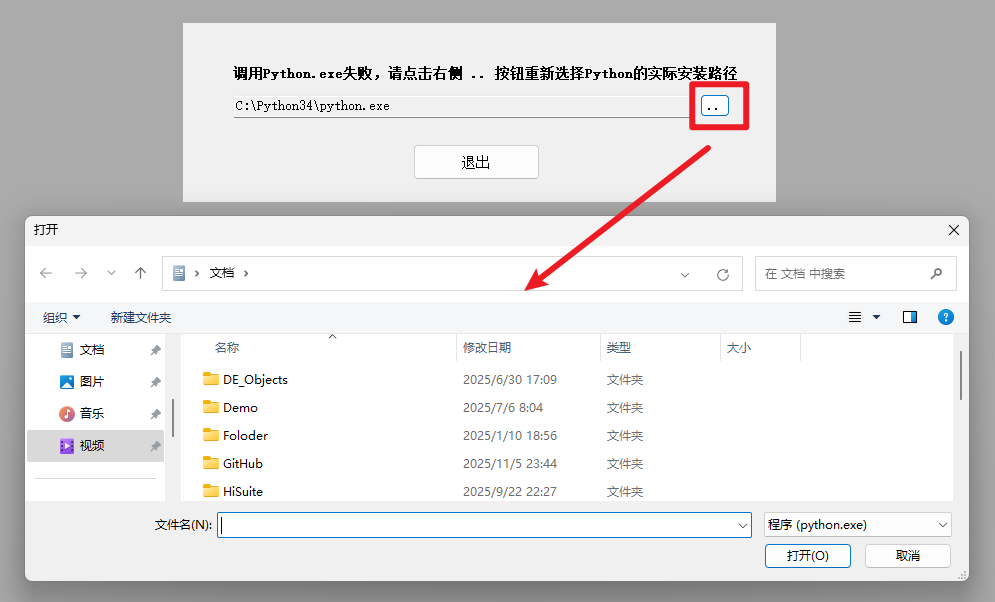Open the file name combo box dropdown
The height and width of the screenshot is (602, 995).
pyautogui.click(x=741, y=524)
